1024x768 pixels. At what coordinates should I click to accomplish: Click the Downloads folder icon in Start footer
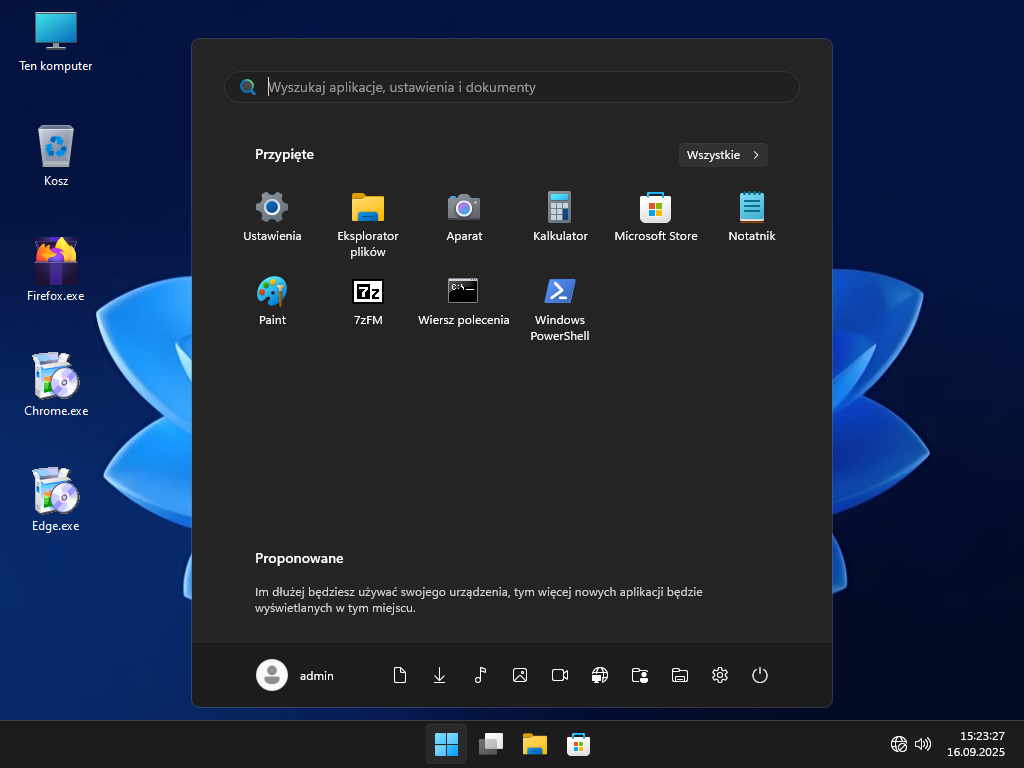[439, 675]
